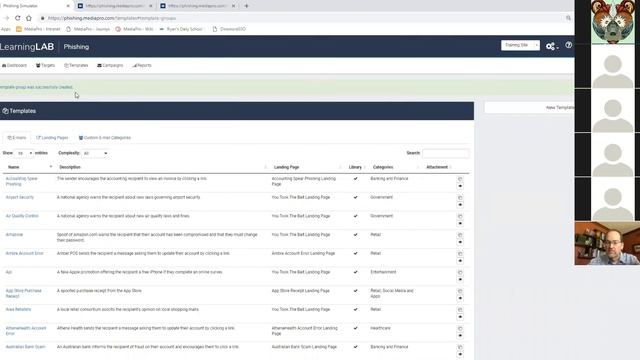Viewport: 640px width, 360px height.
Task: Open the Athenahealth Account Error template link
Action: (x=26, y=331)
